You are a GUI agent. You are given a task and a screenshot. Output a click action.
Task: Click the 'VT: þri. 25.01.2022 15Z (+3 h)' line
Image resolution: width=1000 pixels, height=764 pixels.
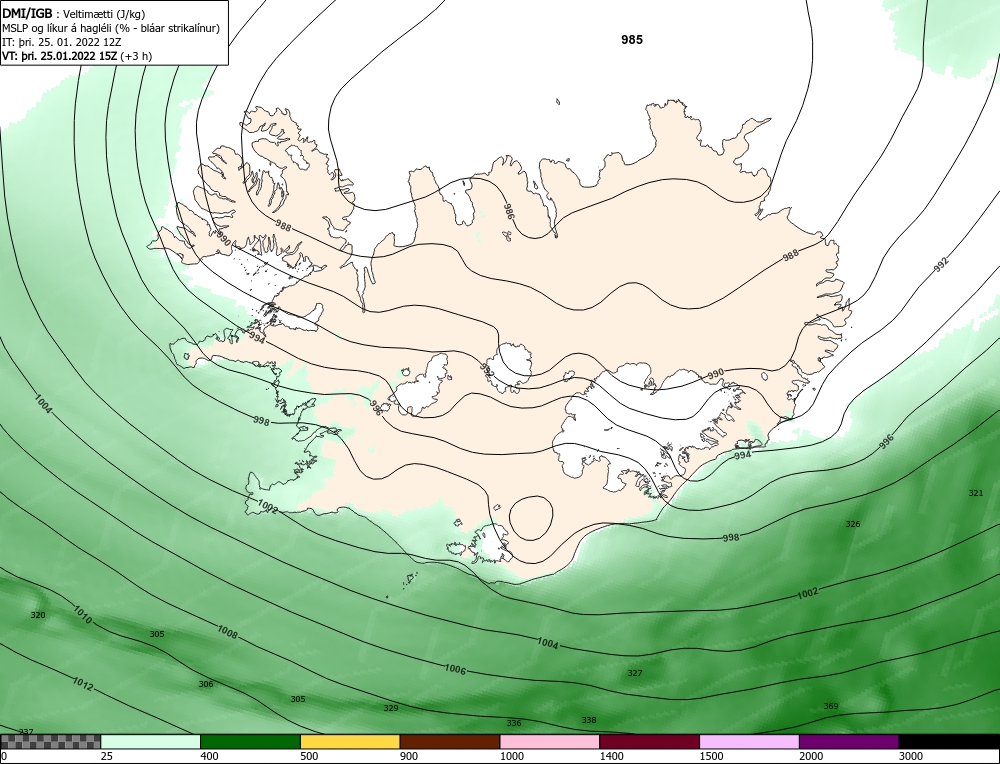[x=77, y=56]
